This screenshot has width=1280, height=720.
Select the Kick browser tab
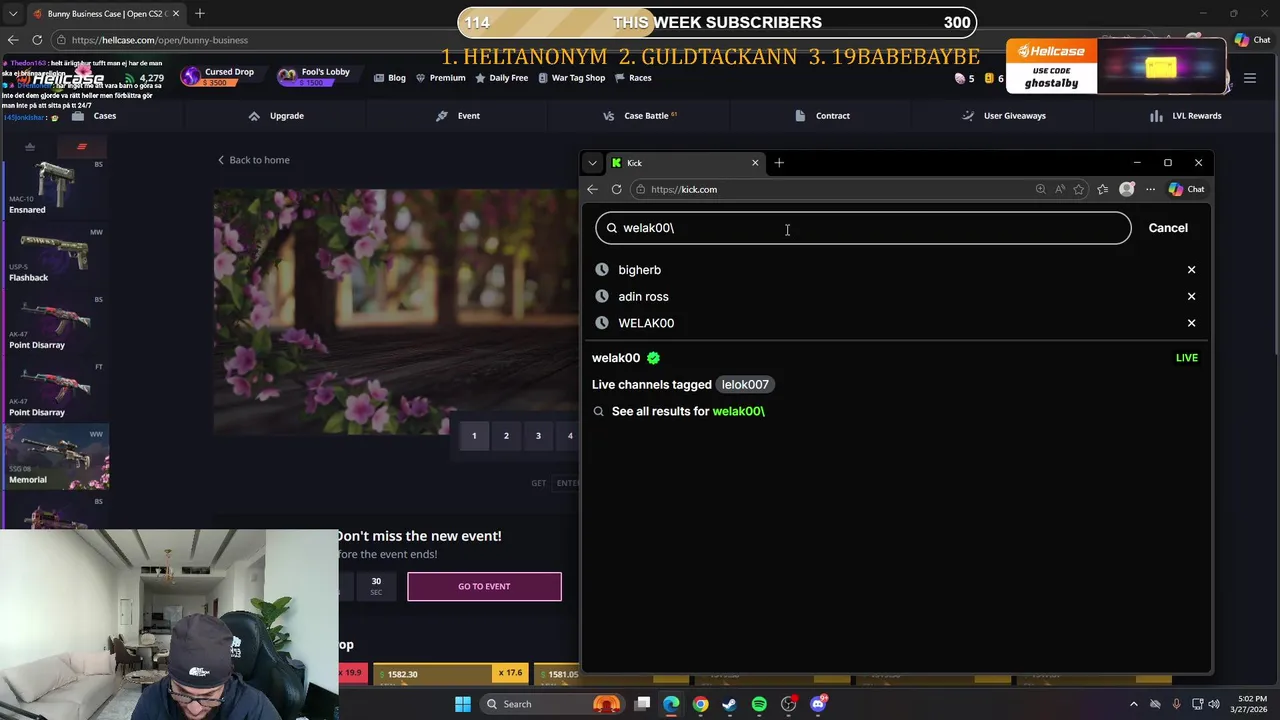coord(685,163)
